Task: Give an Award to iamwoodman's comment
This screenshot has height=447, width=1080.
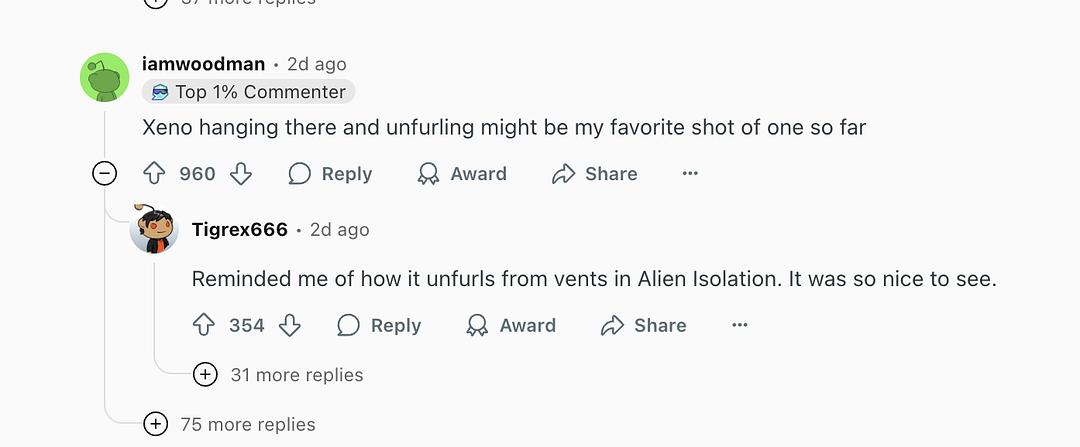Action: click(x=462, y=174)
